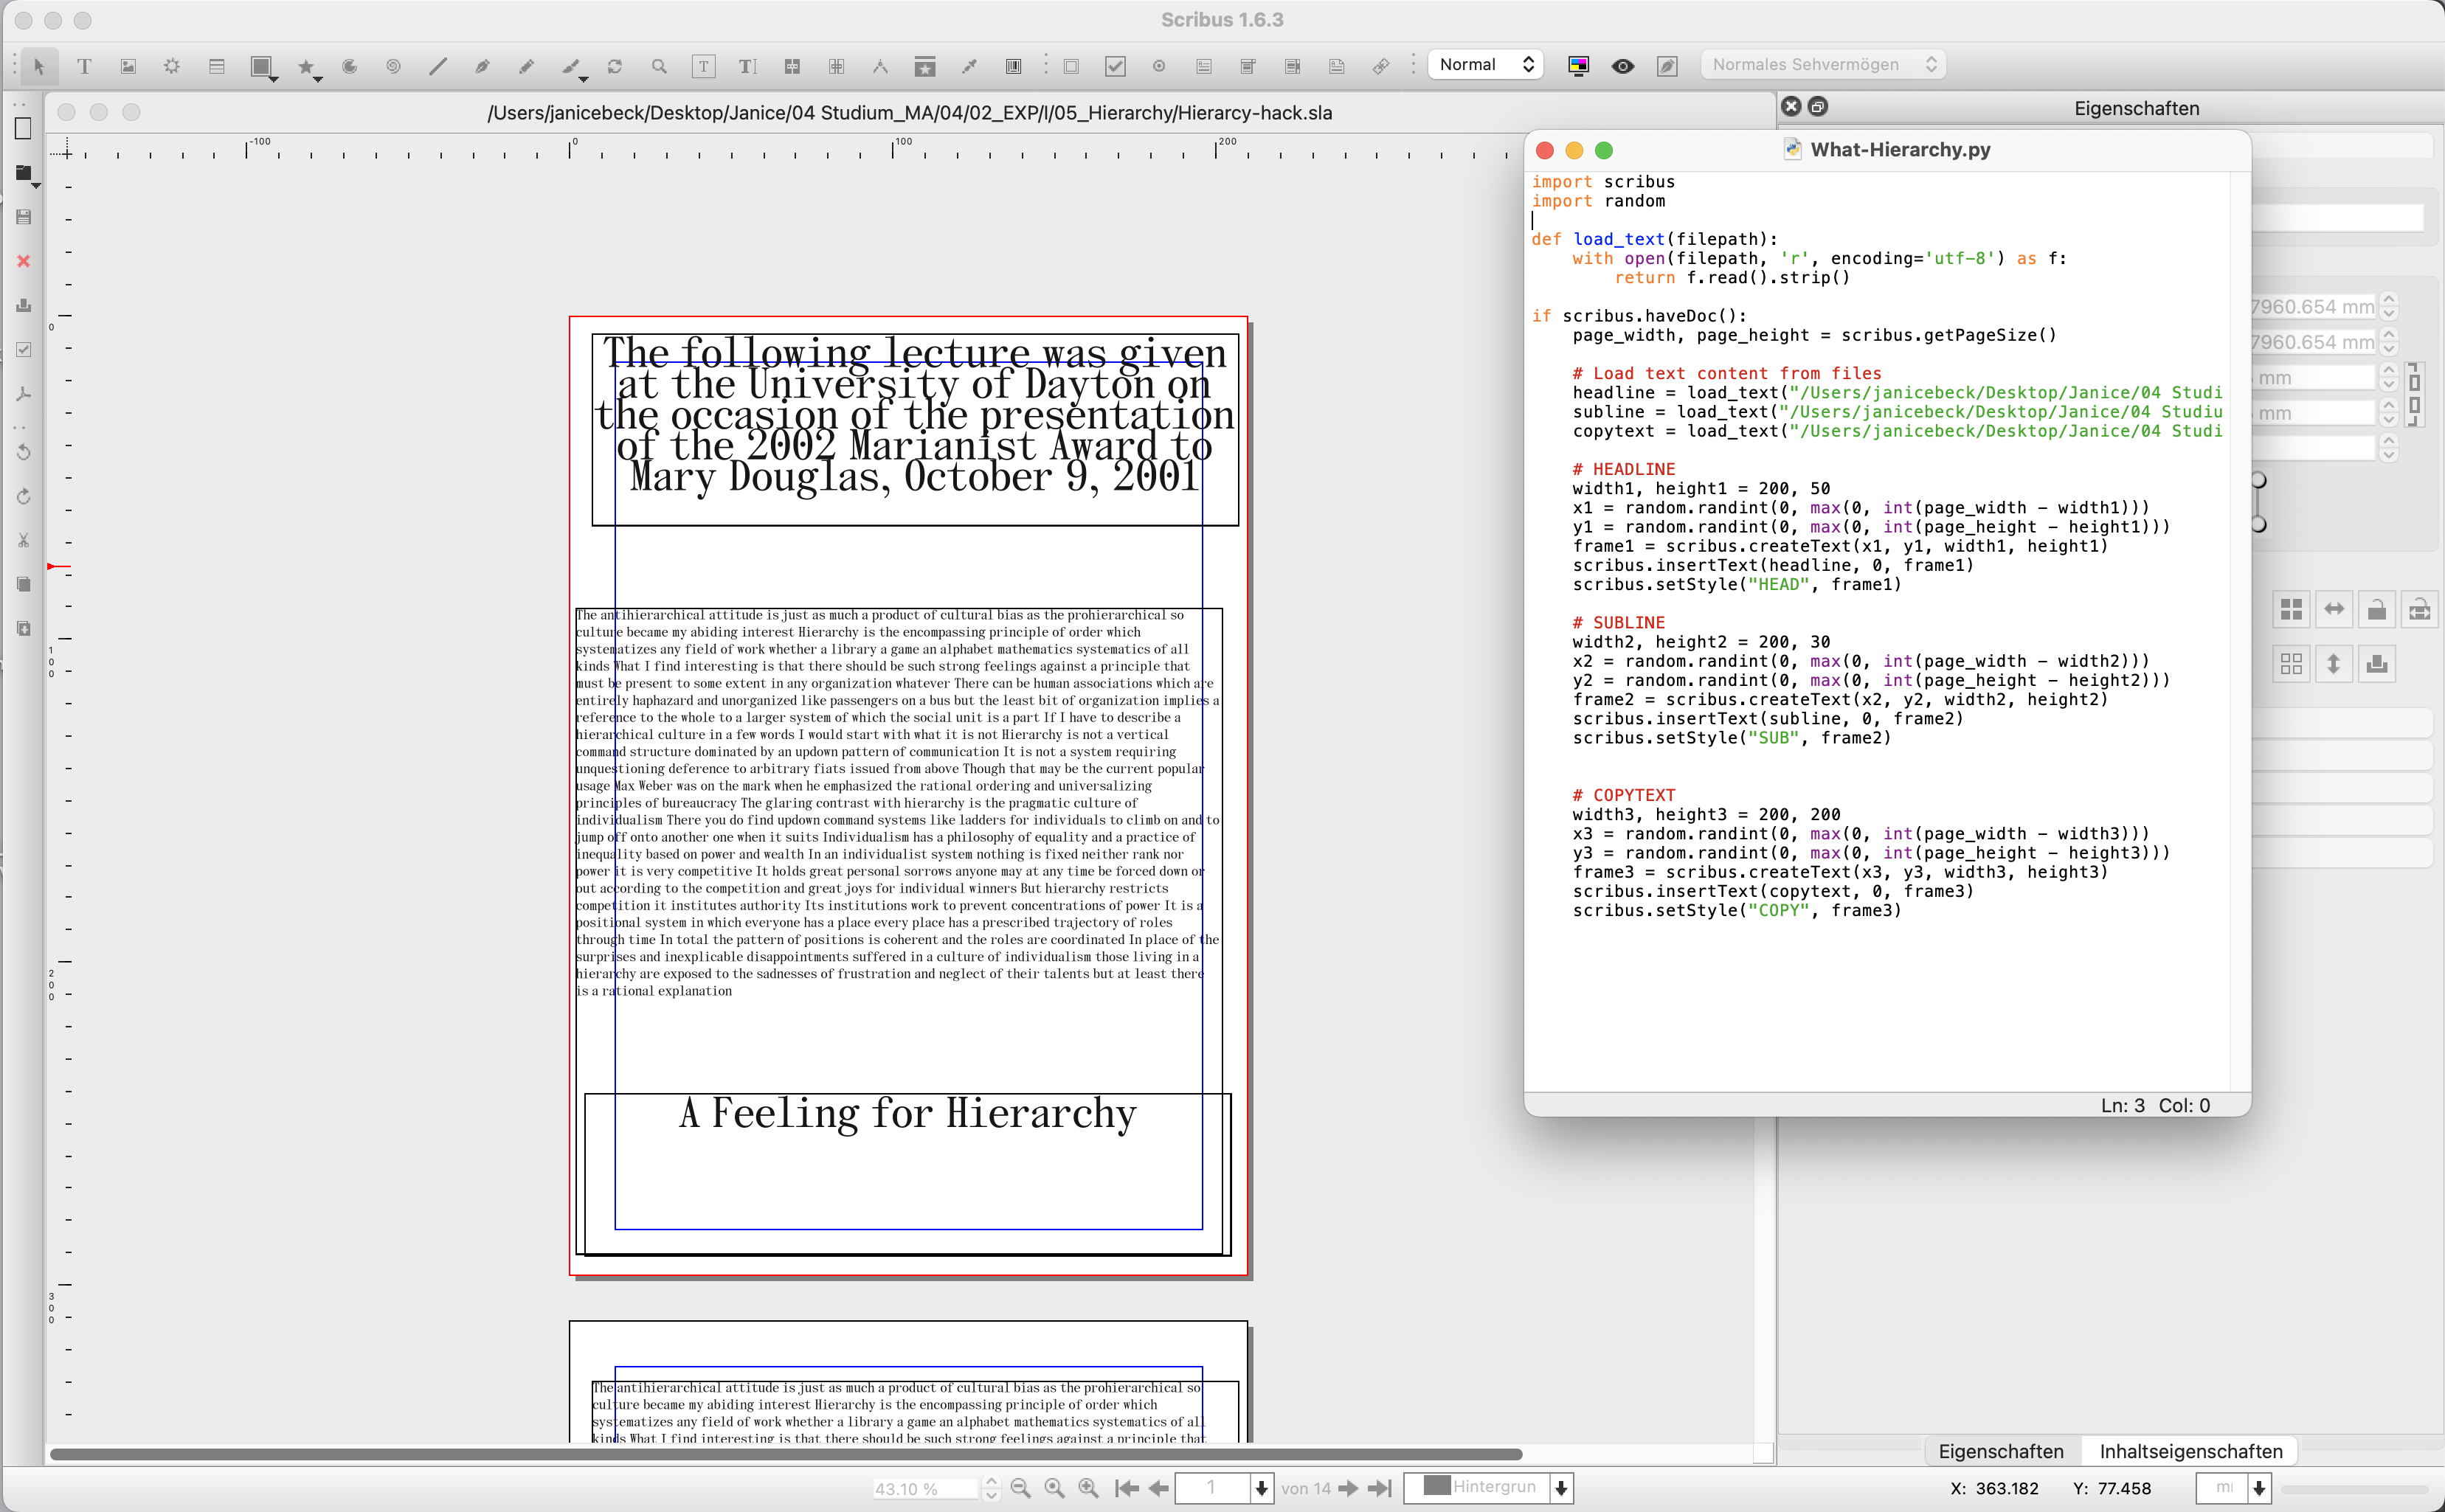Screen dimensions: 2445x1512
Task: Click Group items icon in Eigenschaften panel
Action: (2291, 609)
